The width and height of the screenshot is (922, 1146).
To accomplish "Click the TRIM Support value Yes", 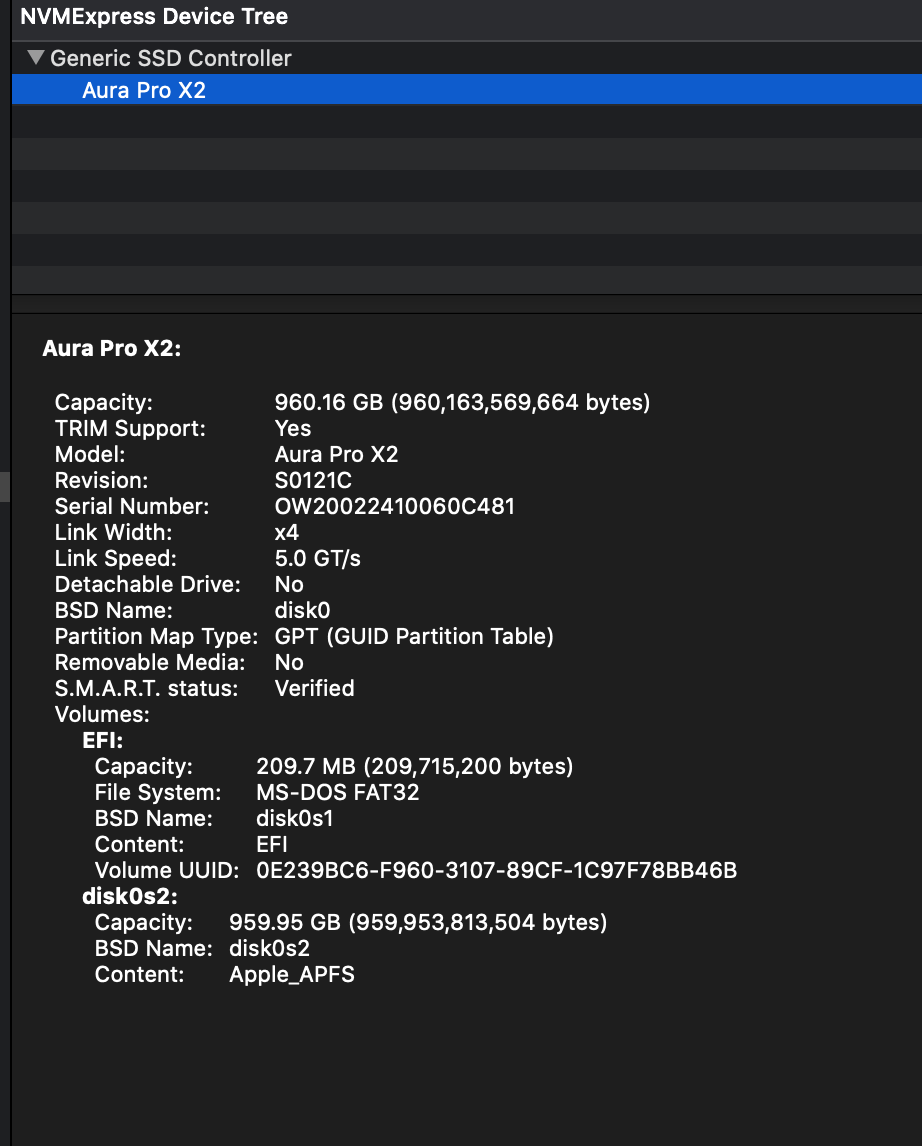I will (293, 428).
